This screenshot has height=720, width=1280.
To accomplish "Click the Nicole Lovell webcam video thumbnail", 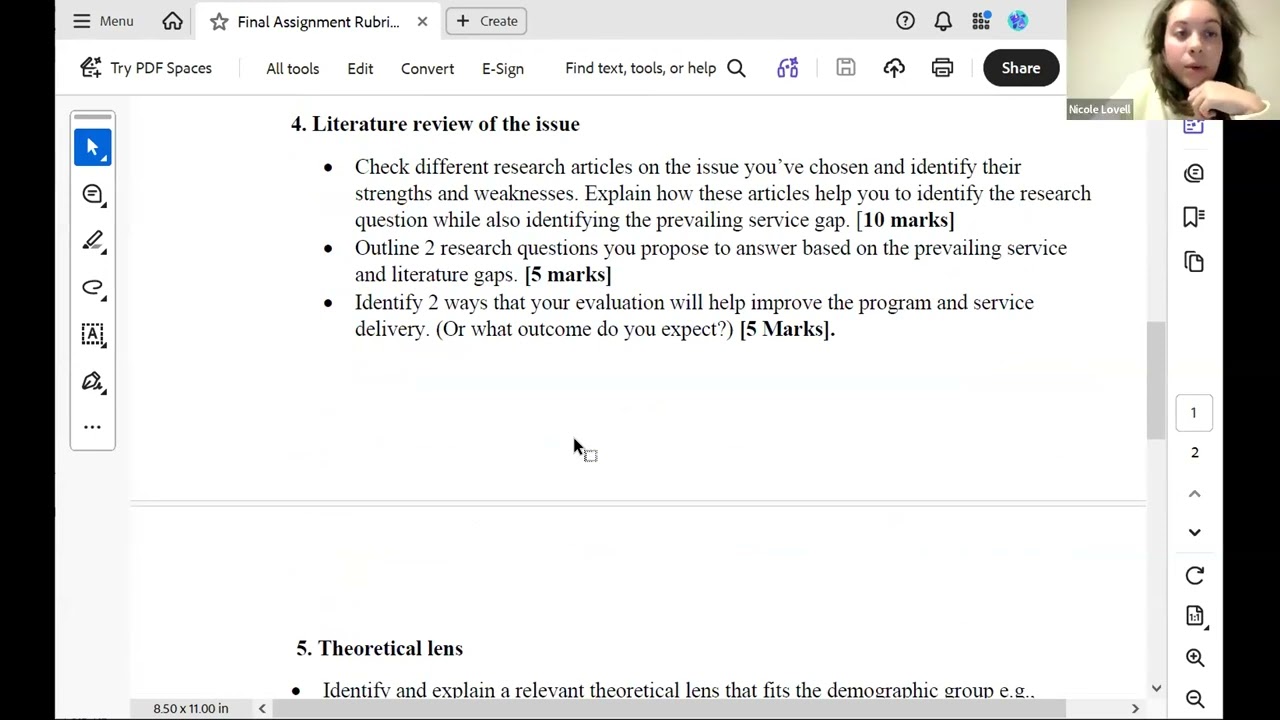I will click(x=1173, y=60).
